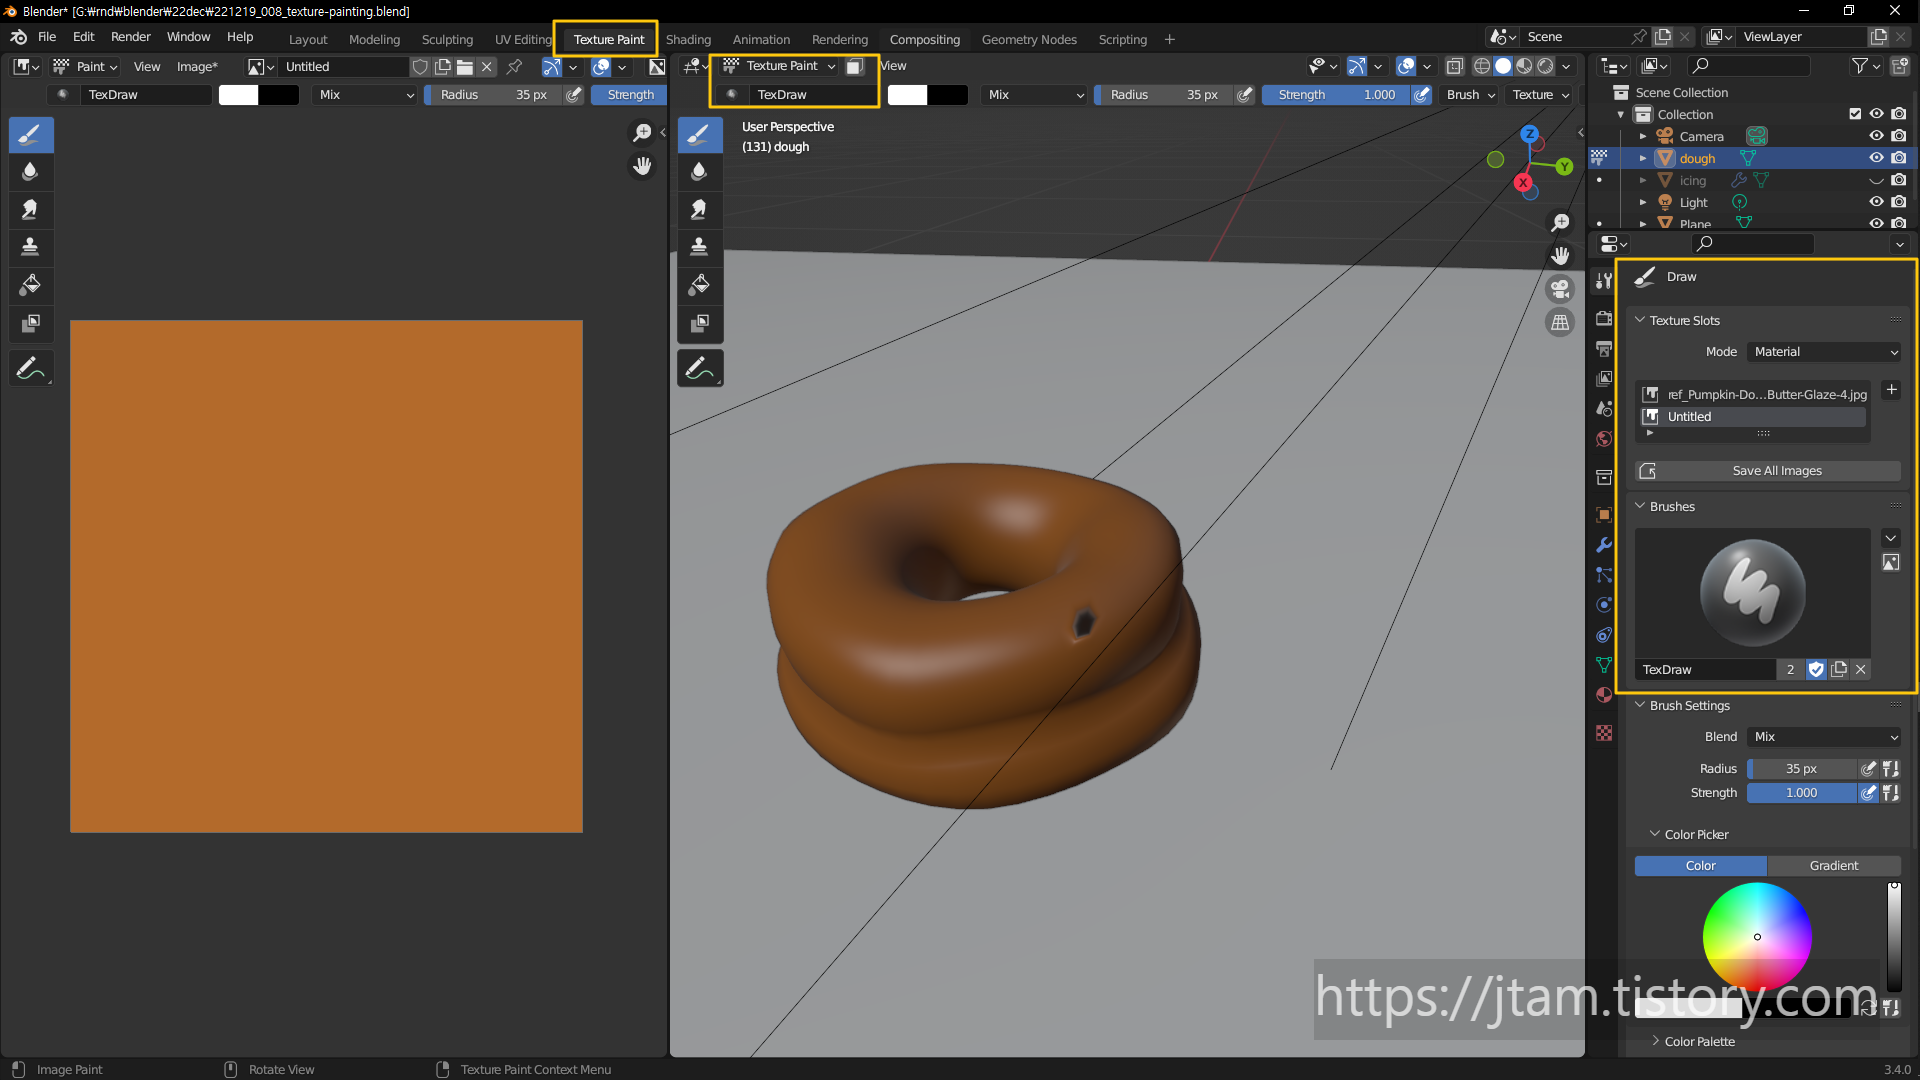1920x1080 pixels.
Task: Open the Render menu
Action: pos(130,37)
